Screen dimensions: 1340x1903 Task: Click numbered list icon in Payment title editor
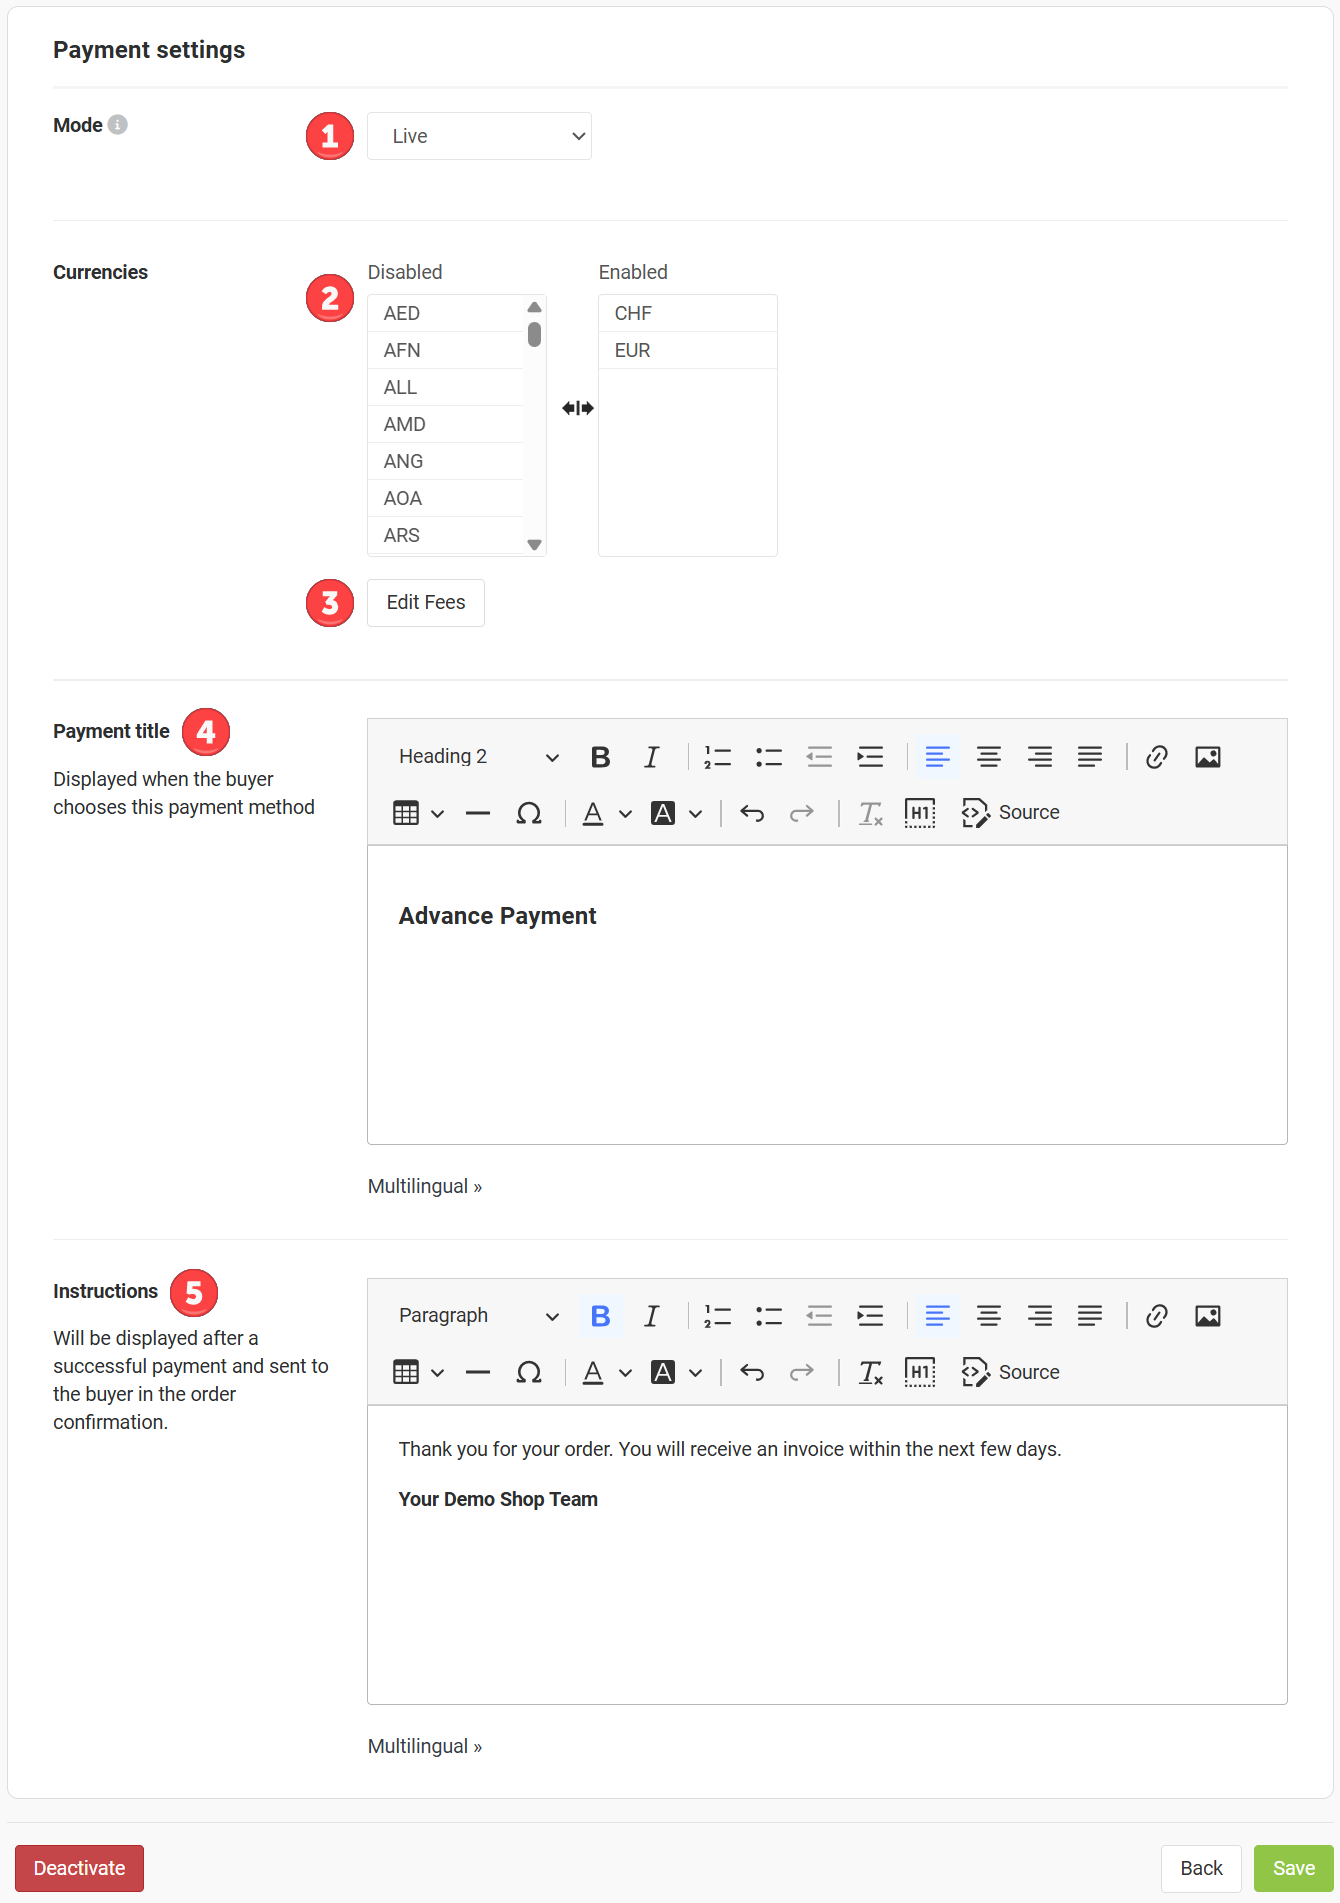[717, 757]
